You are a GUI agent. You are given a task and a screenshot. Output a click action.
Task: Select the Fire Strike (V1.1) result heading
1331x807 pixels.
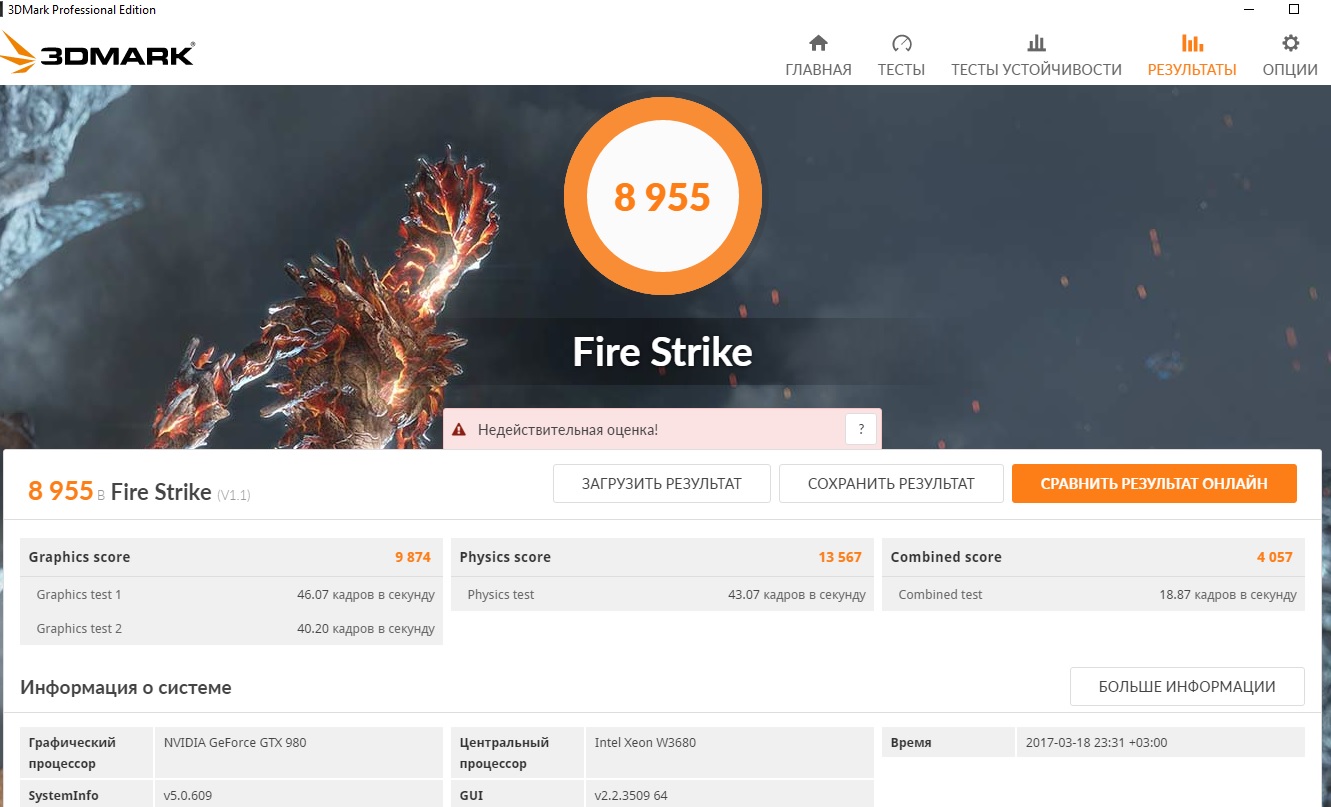click(x=180, y=492)
